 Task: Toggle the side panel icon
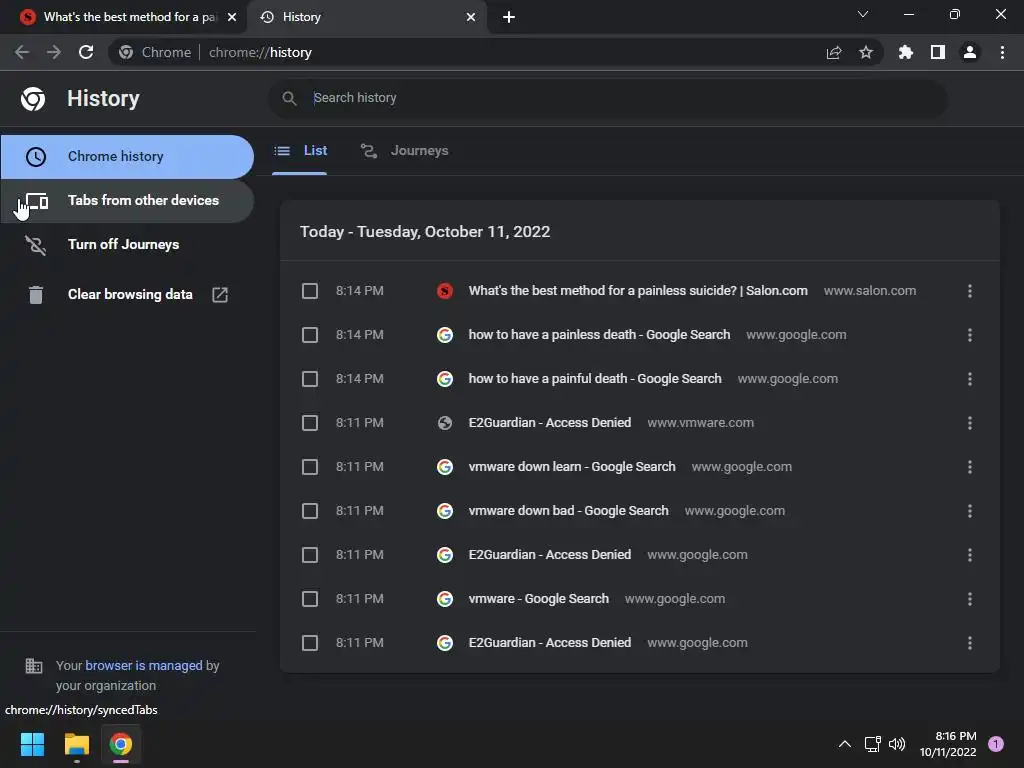tap(938, 52)
